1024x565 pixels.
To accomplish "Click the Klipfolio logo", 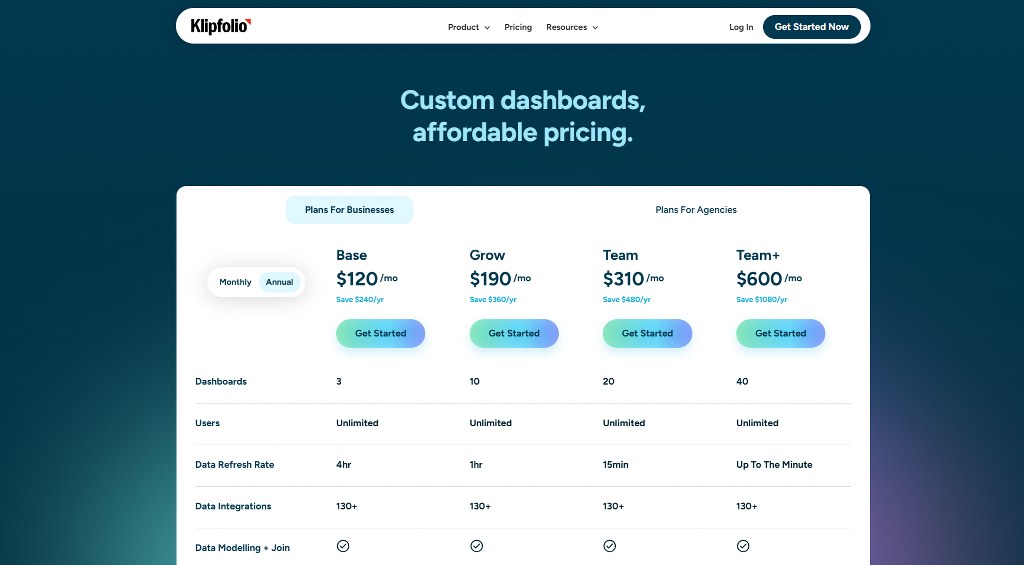I will pyautogui.click(x=221, y=26).
